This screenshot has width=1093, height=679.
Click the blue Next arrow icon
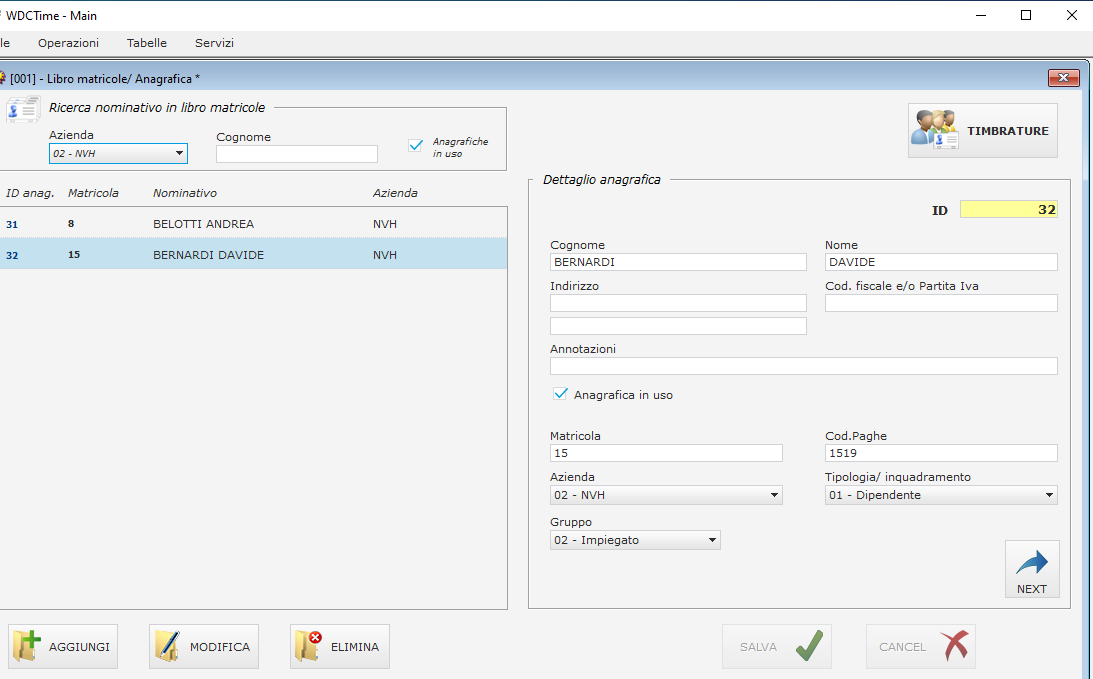(1032, 562)
